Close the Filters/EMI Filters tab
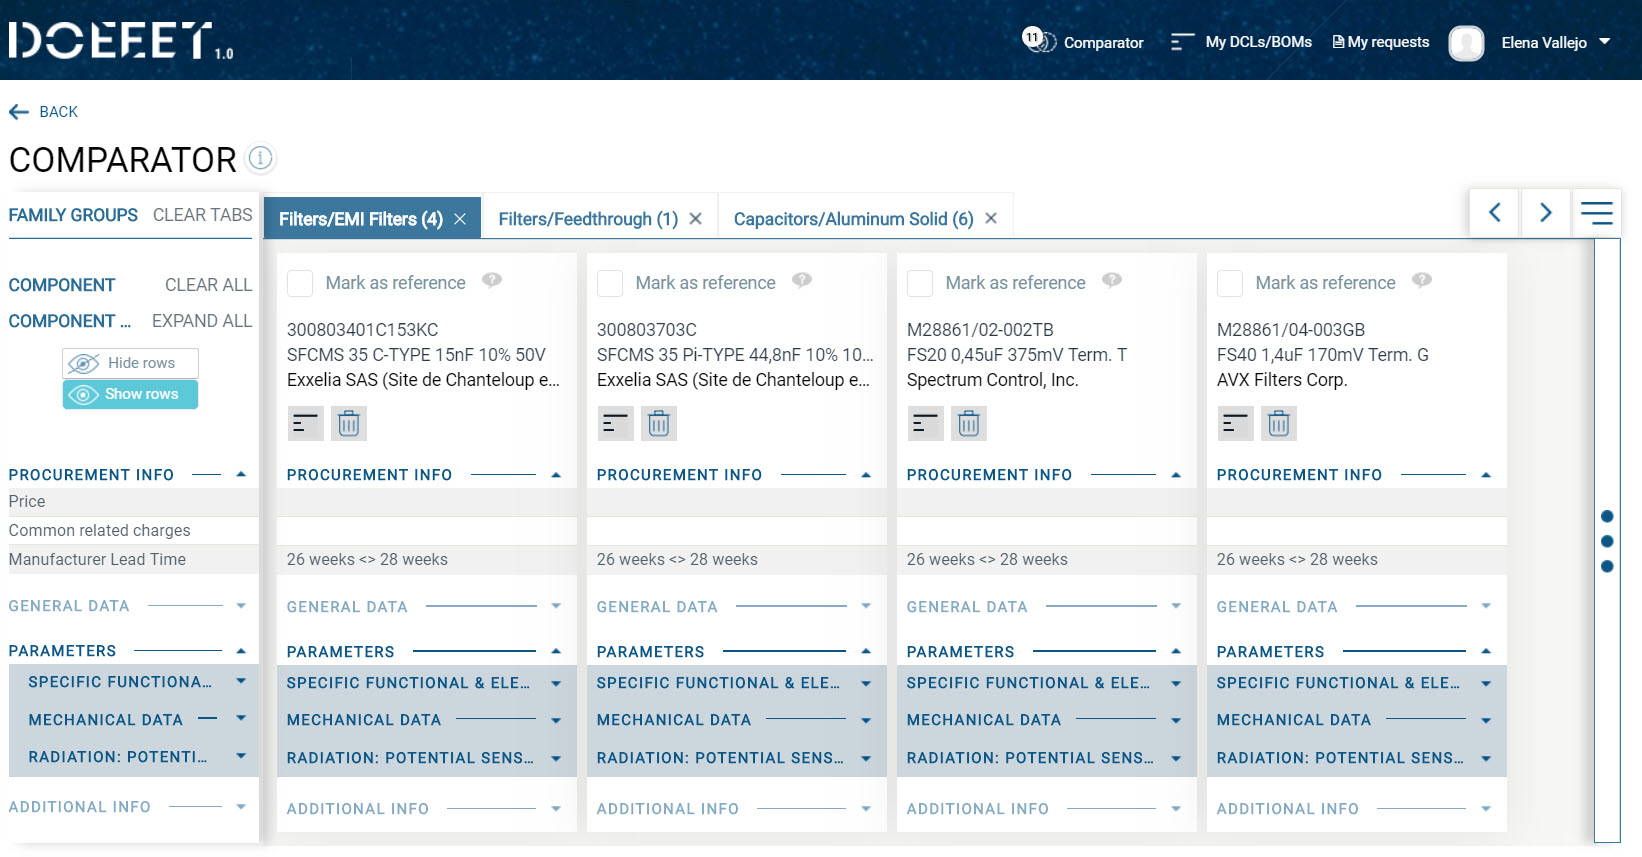The image size is (1642, 857). coord(460,219)
